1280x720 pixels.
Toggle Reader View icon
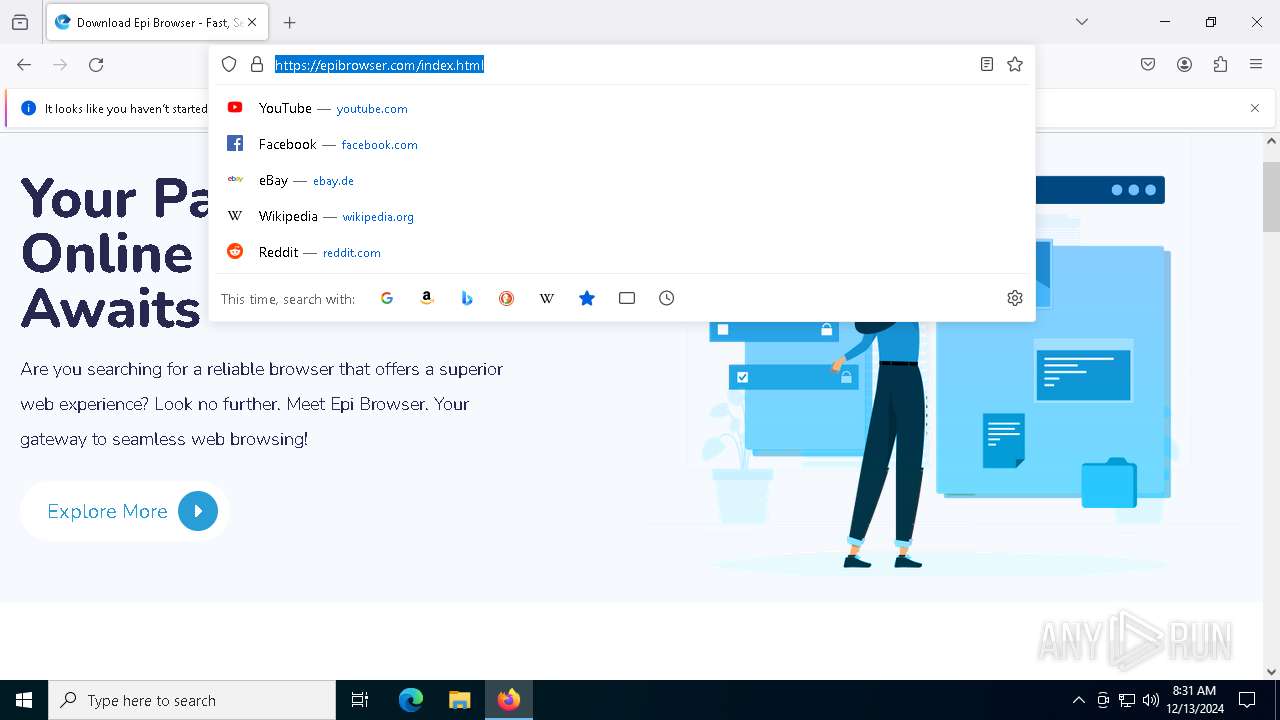(x=987, y=65)
